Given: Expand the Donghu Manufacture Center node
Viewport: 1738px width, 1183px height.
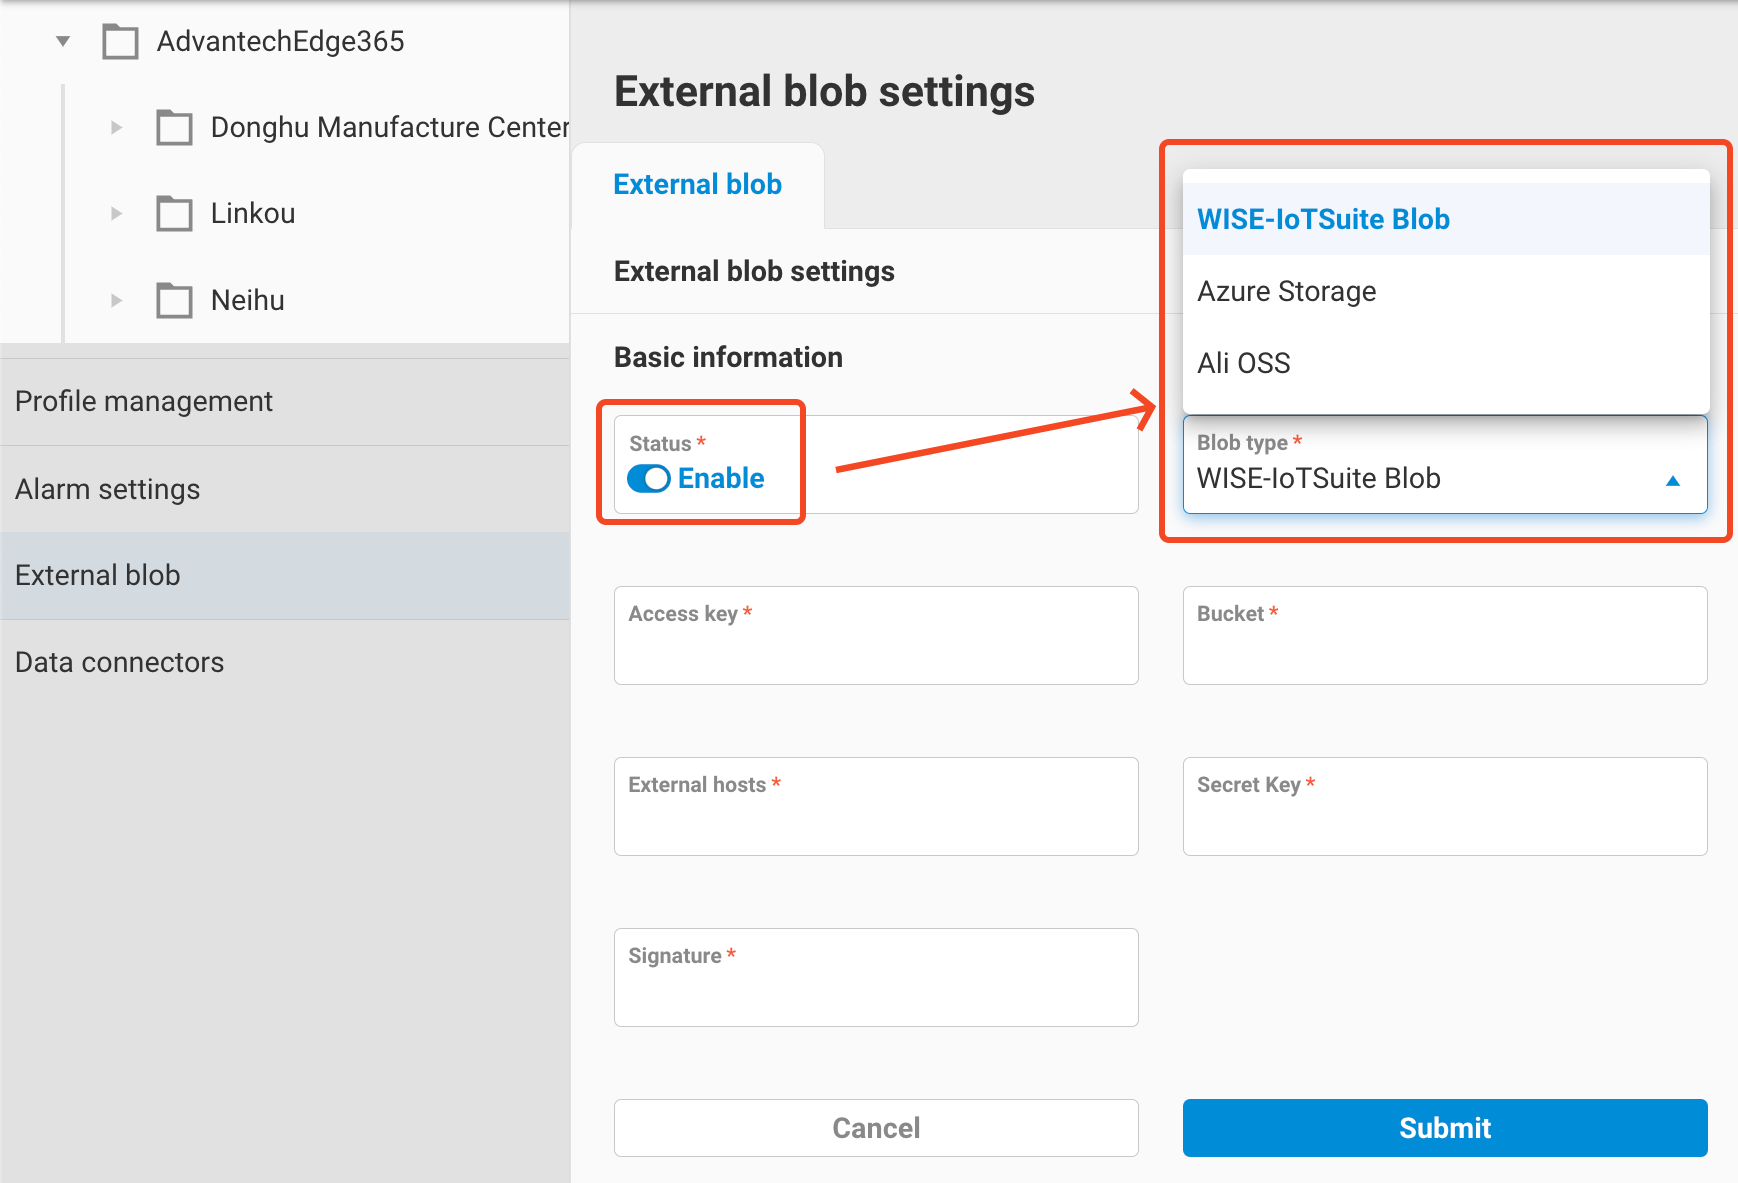Looking at the screenshot, I should (116, 127).
